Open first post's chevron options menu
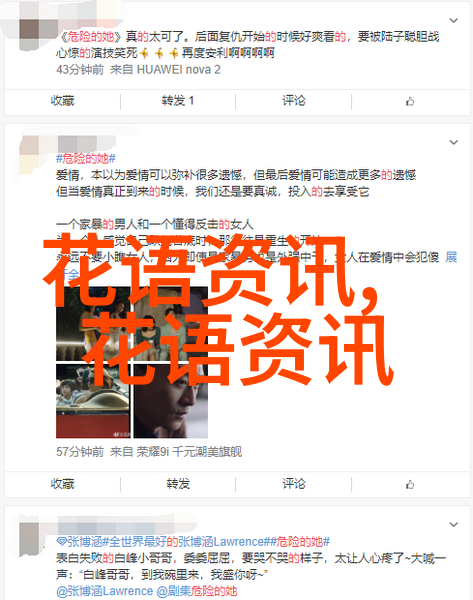473x600 pixels. coord(453,20)
